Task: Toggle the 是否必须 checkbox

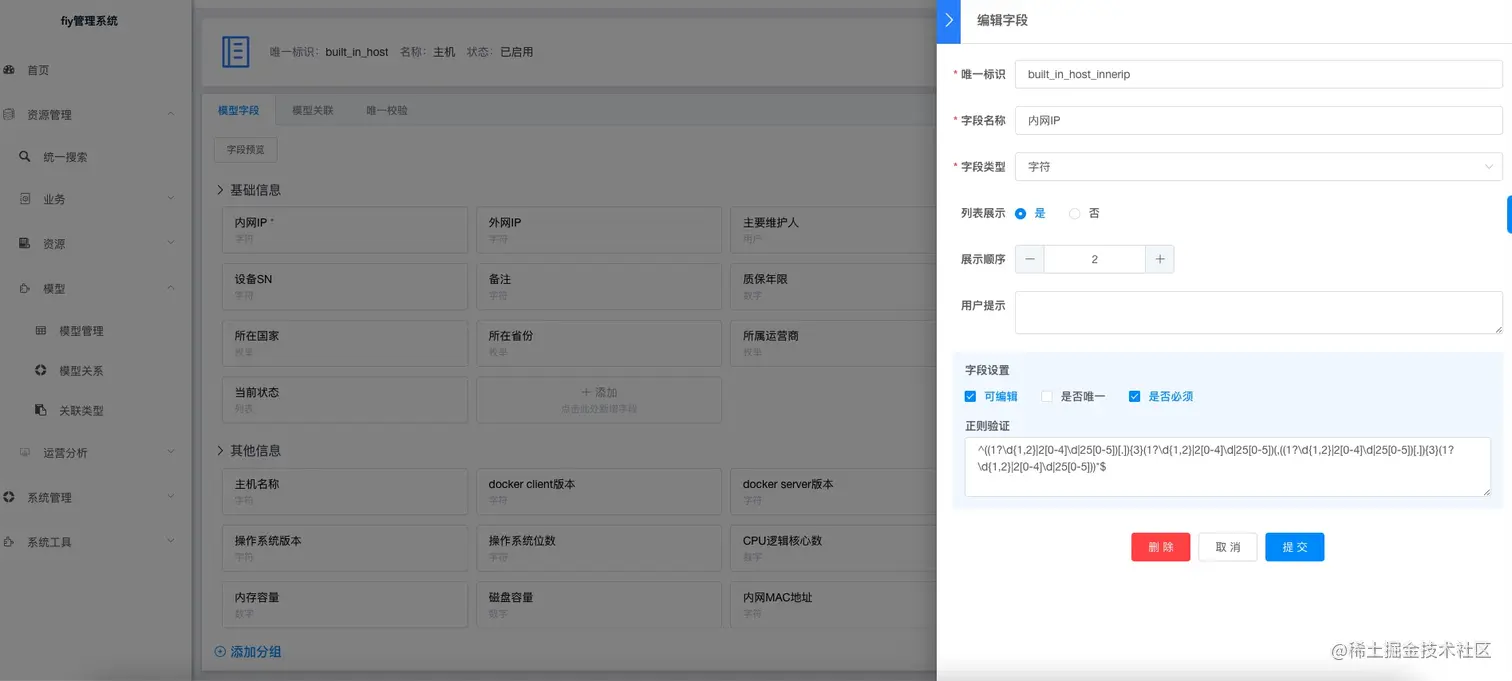Action: (1134, 396)
